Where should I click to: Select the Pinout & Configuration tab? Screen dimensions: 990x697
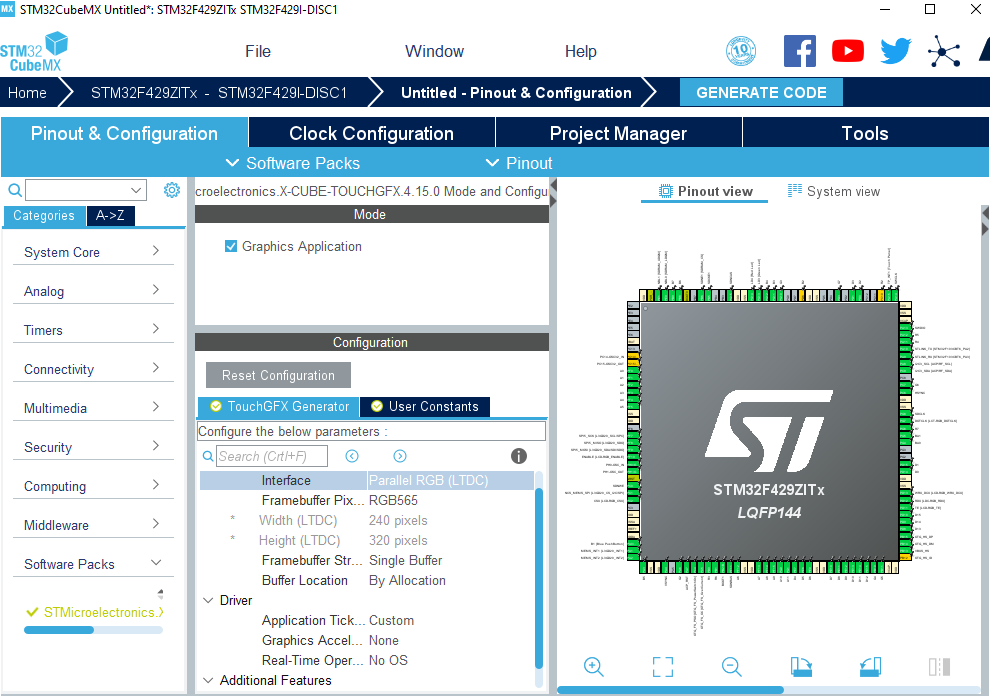coord(124,133)
